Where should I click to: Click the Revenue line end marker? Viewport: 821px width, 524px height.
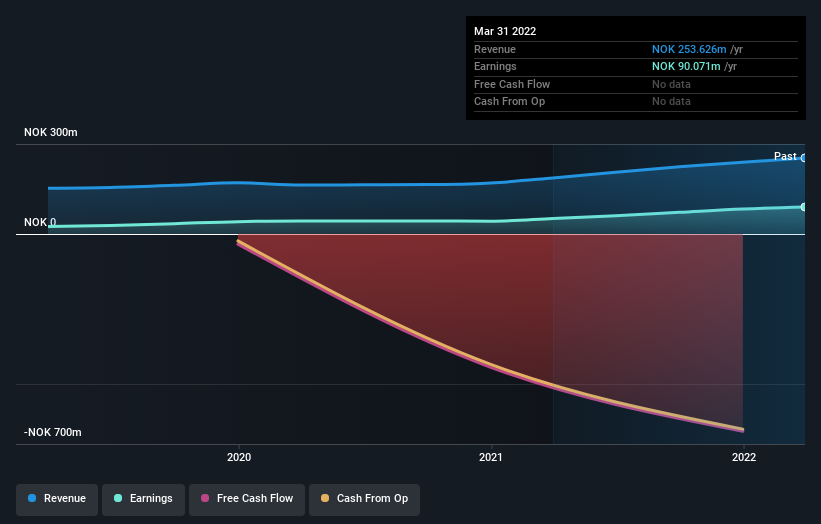coord(804,158)
